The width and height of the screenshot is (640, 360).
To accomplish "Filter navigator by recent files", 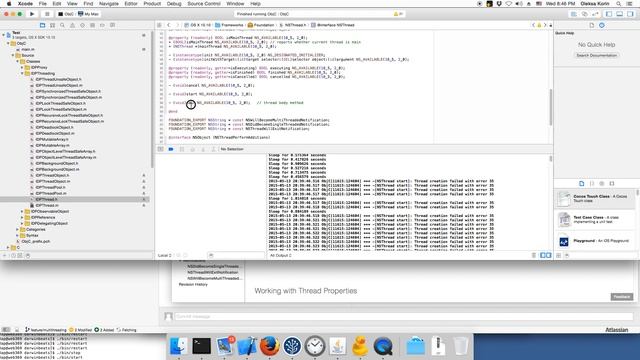I will 13,256.
